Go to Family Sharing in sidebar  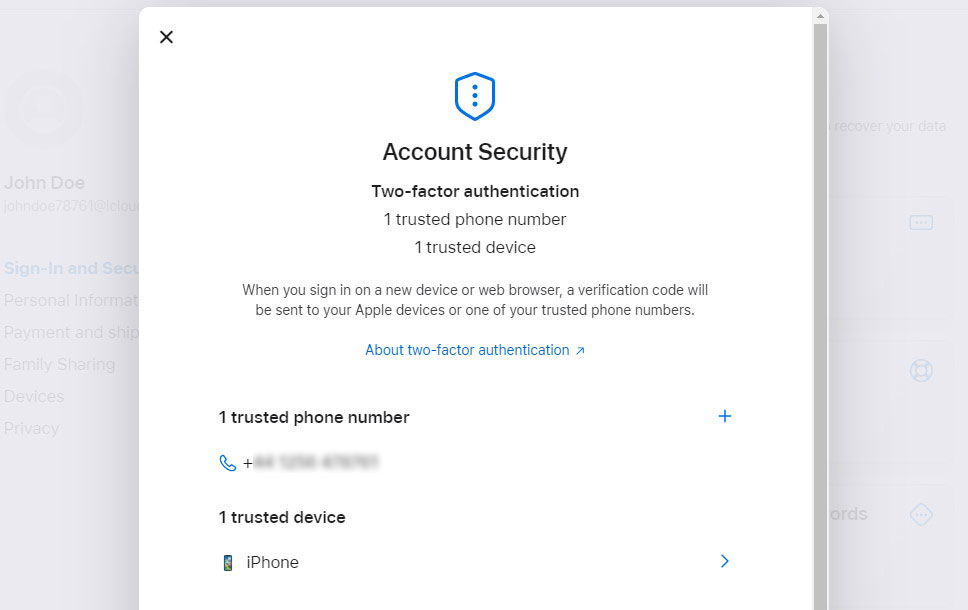click(59, 364)
